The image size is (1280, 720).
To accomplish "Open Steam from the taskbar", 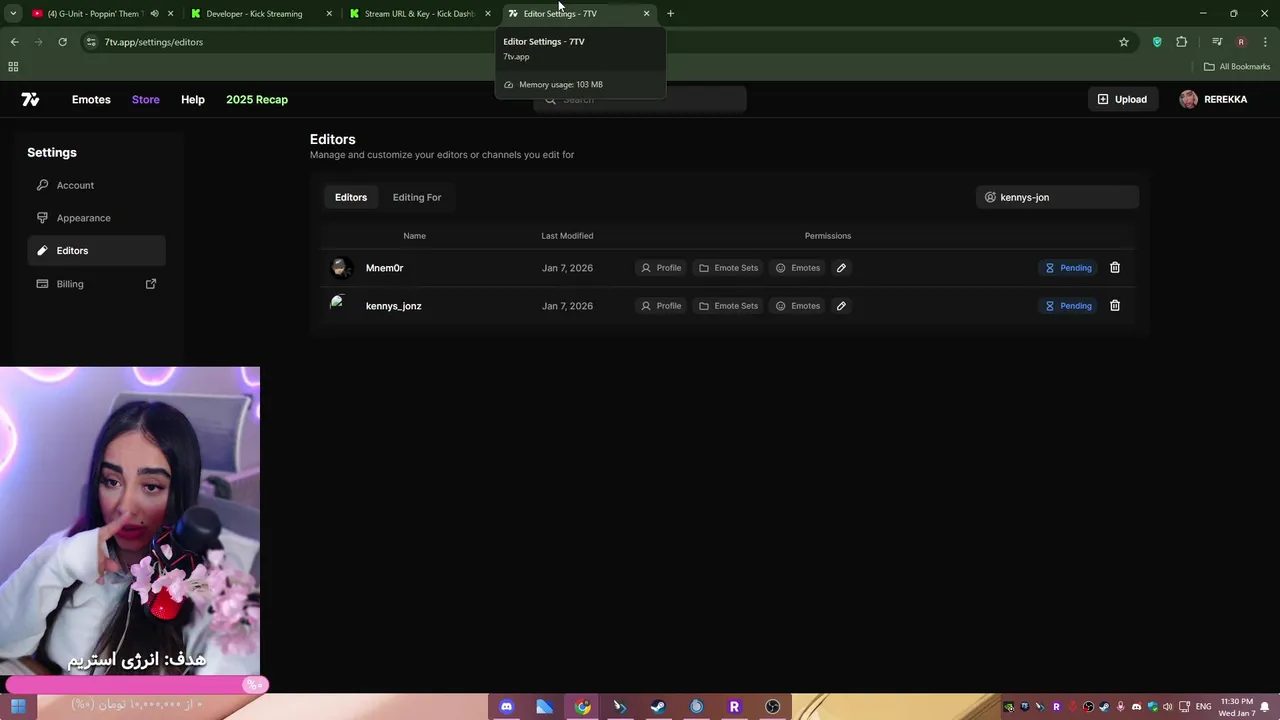I will [x=658, y=706].
